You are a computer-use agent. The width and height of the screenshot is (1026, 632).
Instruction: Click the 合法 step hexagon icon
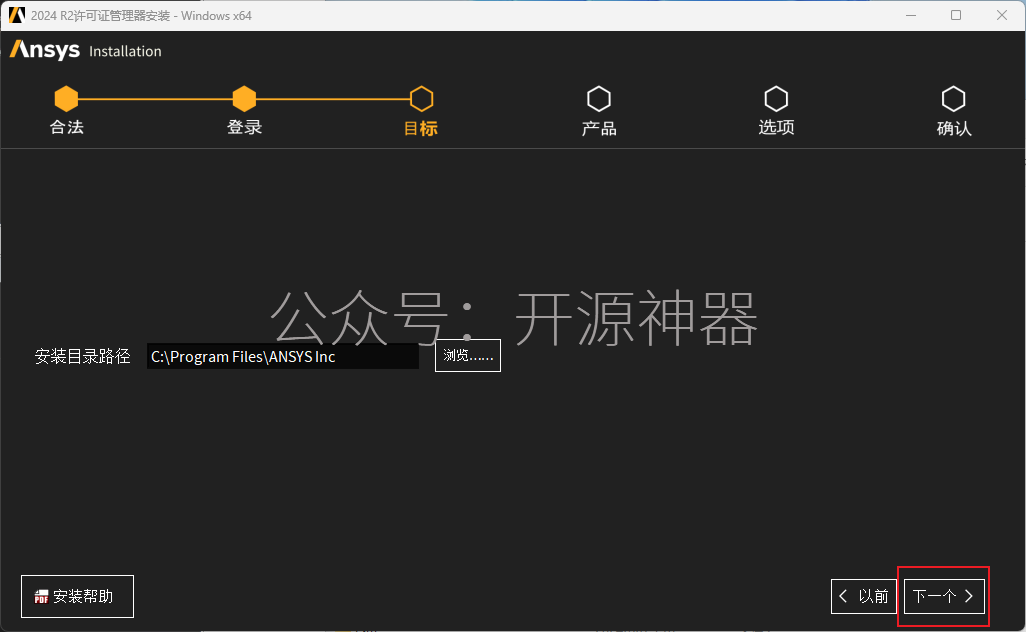coord(66,99)
